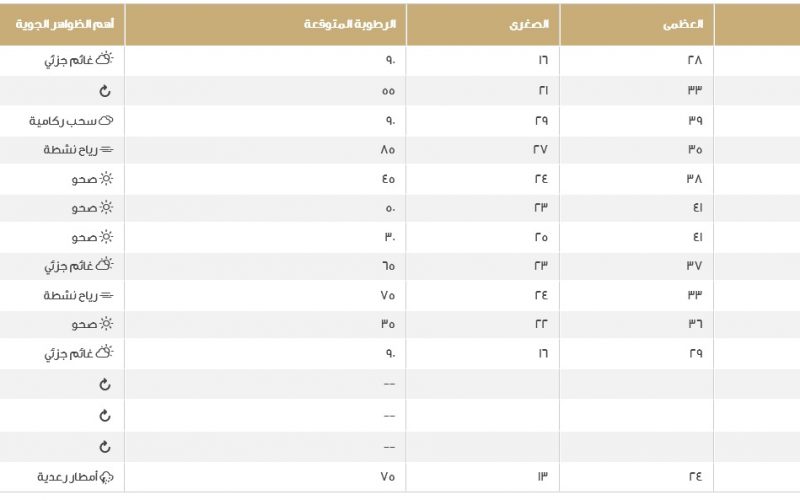Click the humidity cell showing ٤٥
The image size is (800, 500).
coord(265,179)
